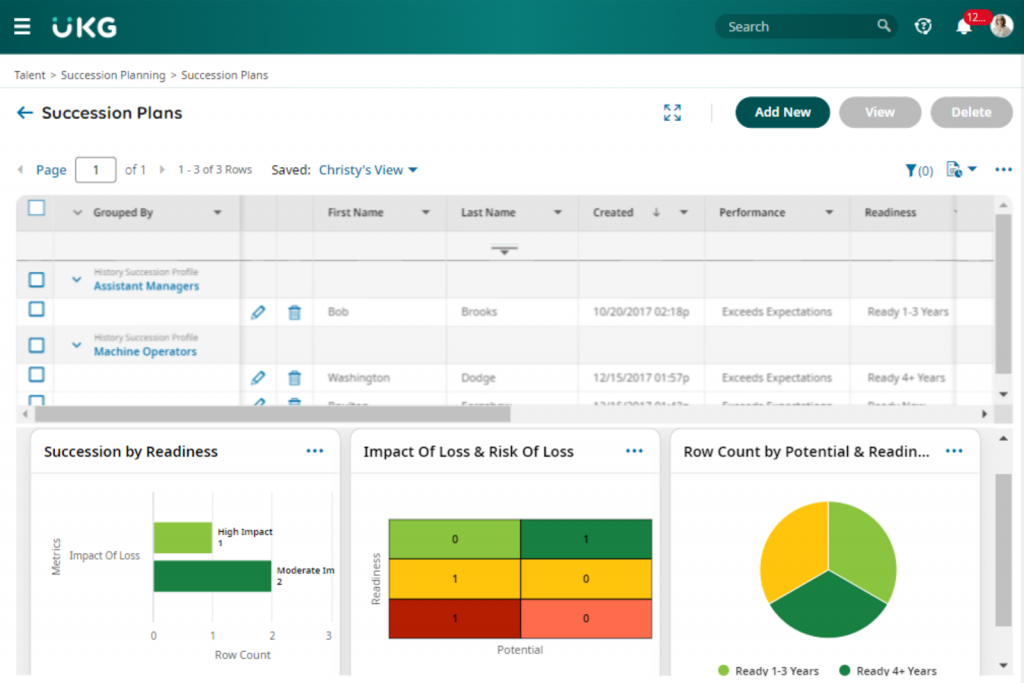Go to Succession Planning breadcrumb
Image resolution: width=1024 pixels, height=683 pixels.
click(x=113, y=75)
